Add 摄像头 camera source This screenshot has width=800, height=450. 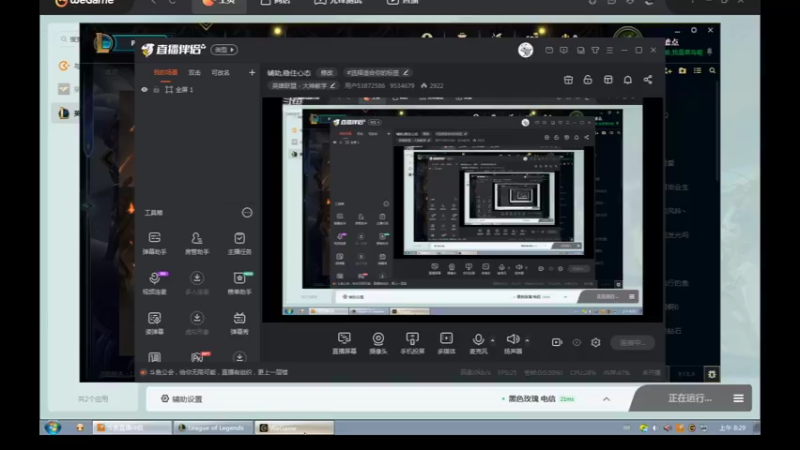point(378,343)
